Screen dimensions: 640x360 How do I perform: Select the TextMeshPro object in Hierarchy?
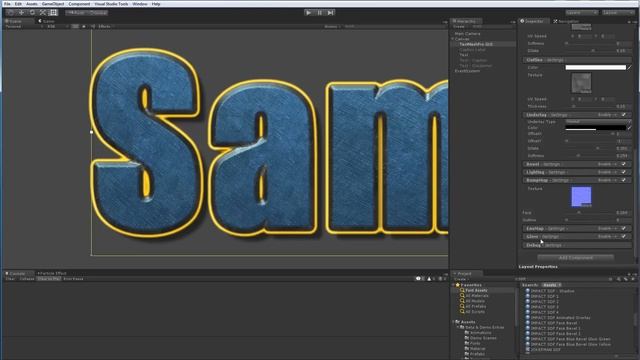(476, 44)
